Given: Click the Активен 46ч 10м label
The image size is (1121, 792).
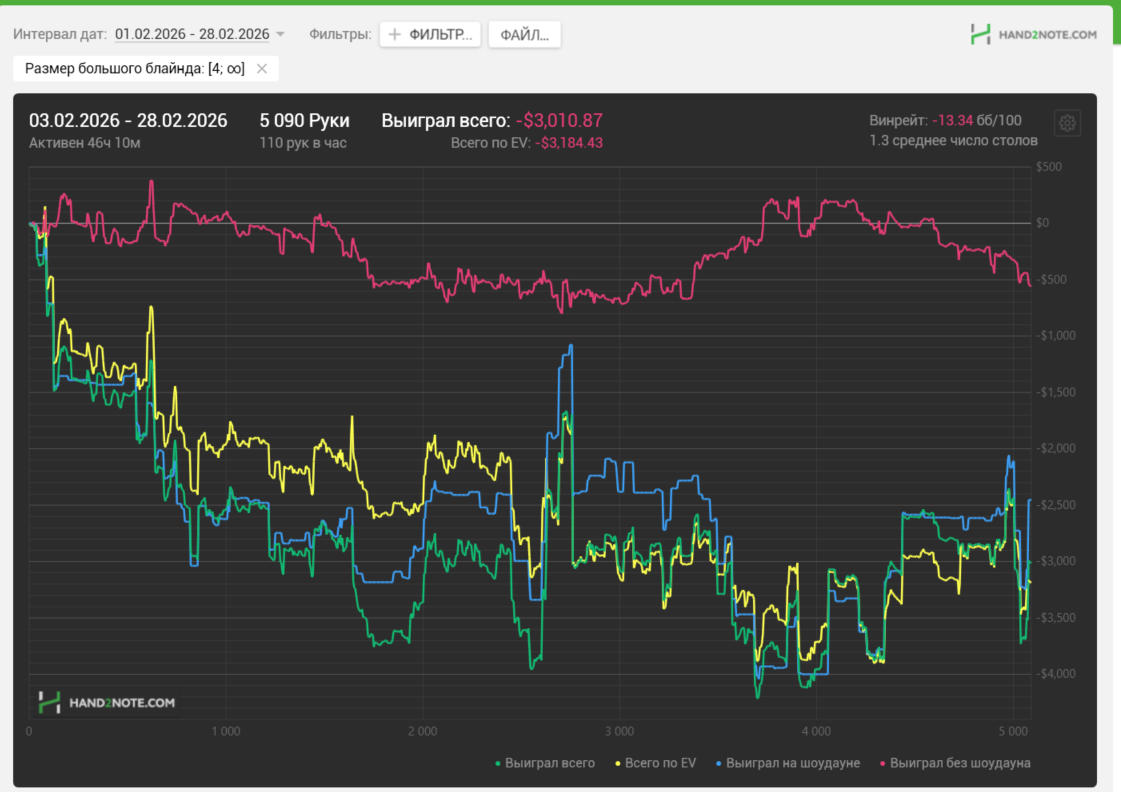Looking at the screenshot, I should 84,143.
